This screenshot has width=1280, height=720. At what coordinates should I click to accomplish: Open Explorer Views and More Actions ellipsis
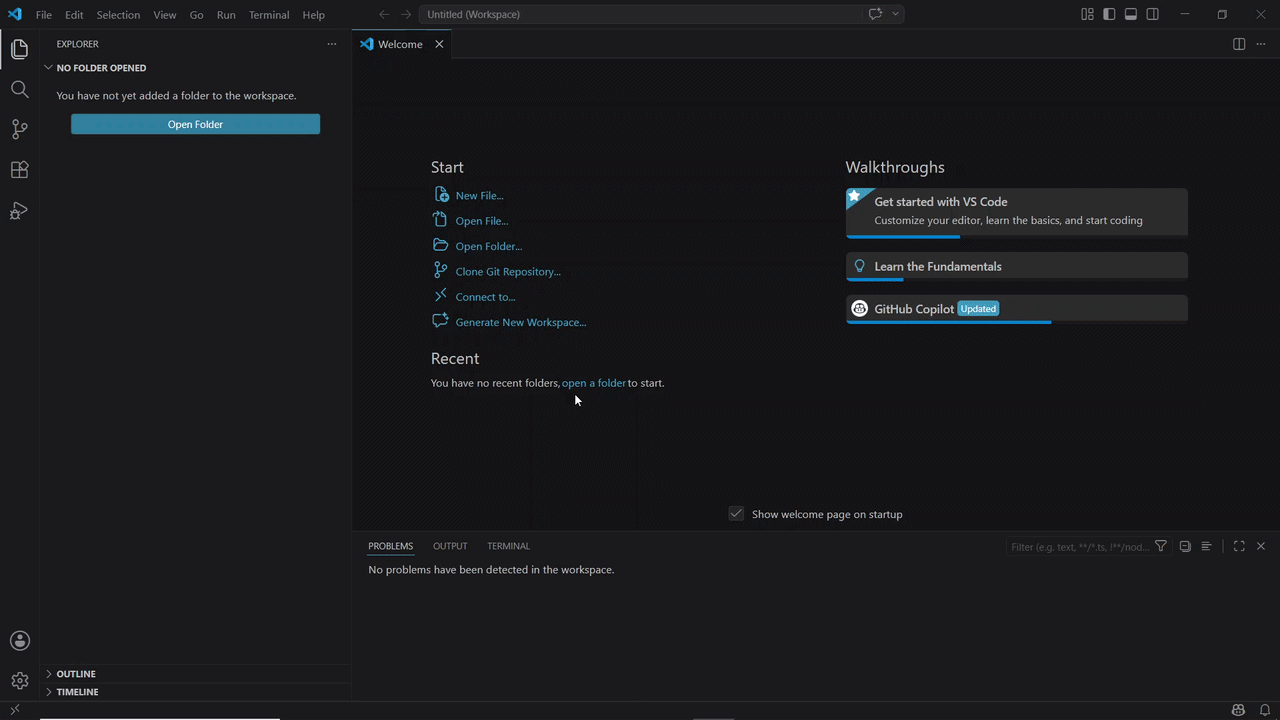[332, 44]
